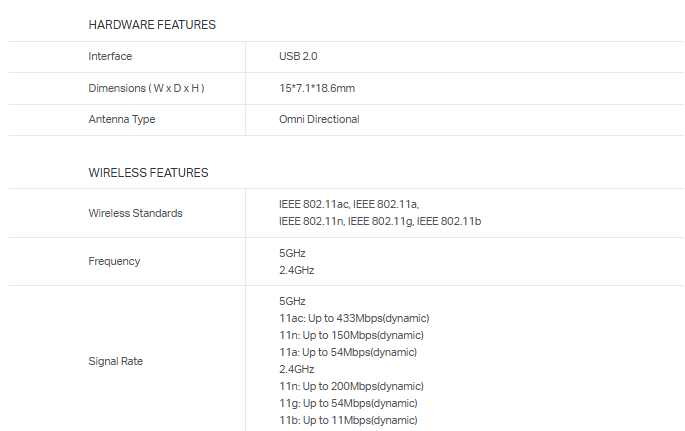Click the USB 2.0 interface value
Viewport: 685px width, 431px height.
tap(298, 56)
